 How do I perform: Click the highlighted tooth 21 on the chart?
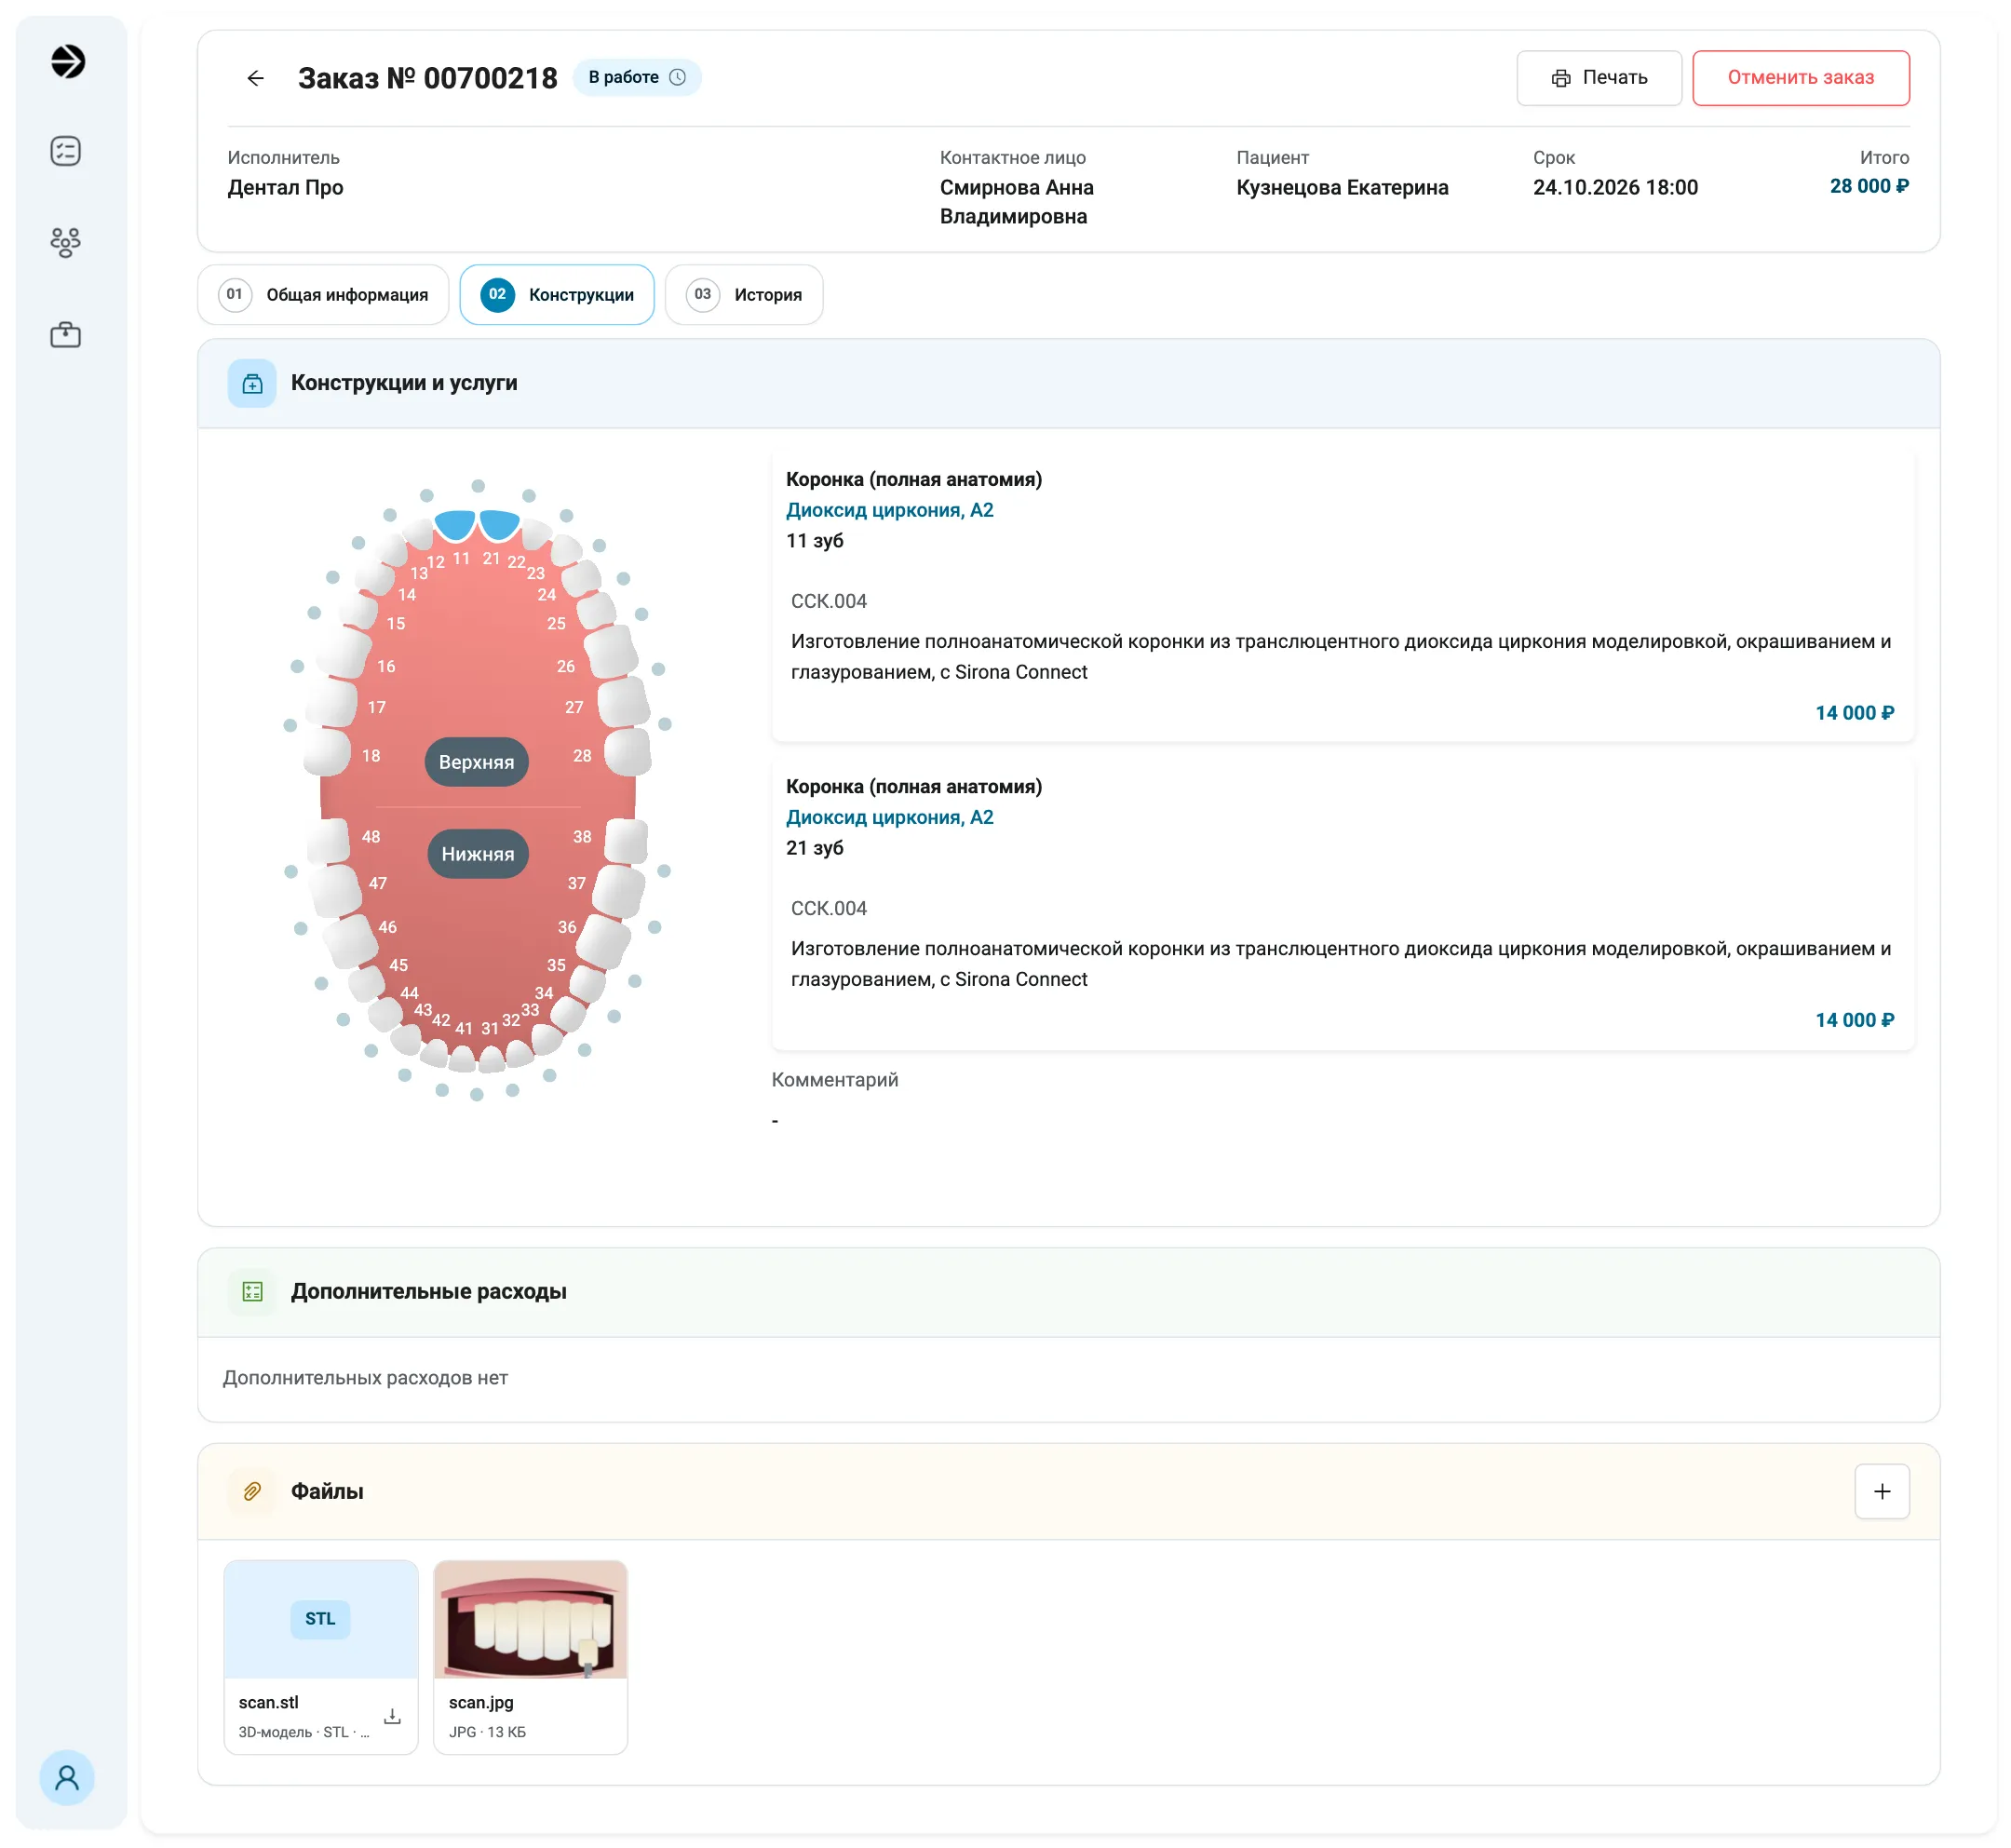tap(499, 523)
